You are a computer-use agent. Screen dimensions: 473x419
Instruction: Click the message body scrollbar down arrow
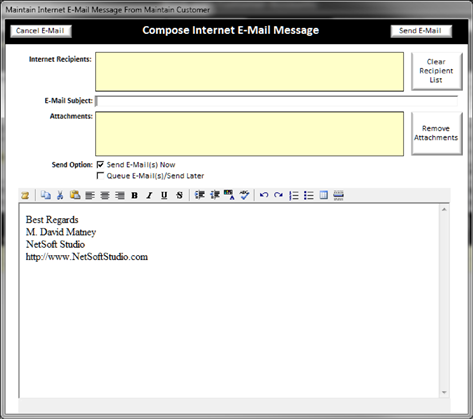click(x=444, y=392)
